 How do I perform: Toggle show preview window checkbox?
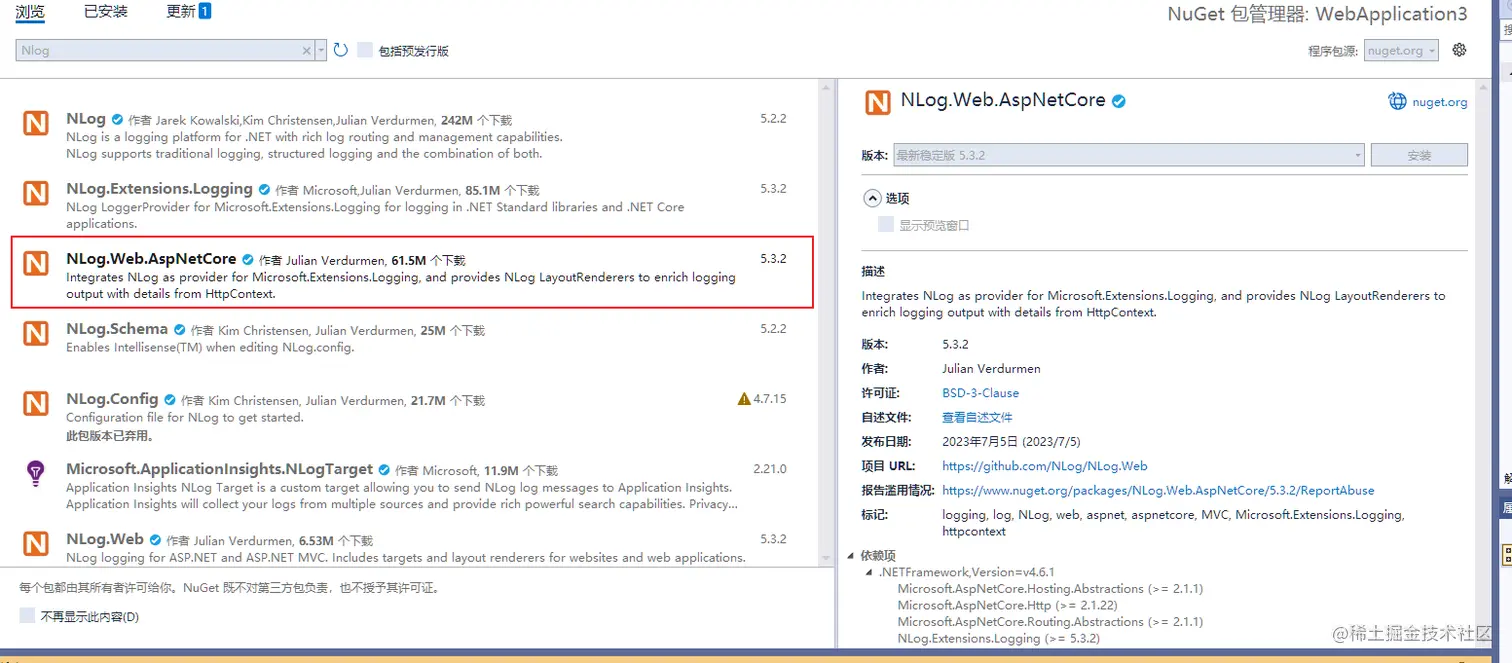click(x=885, y=225)
